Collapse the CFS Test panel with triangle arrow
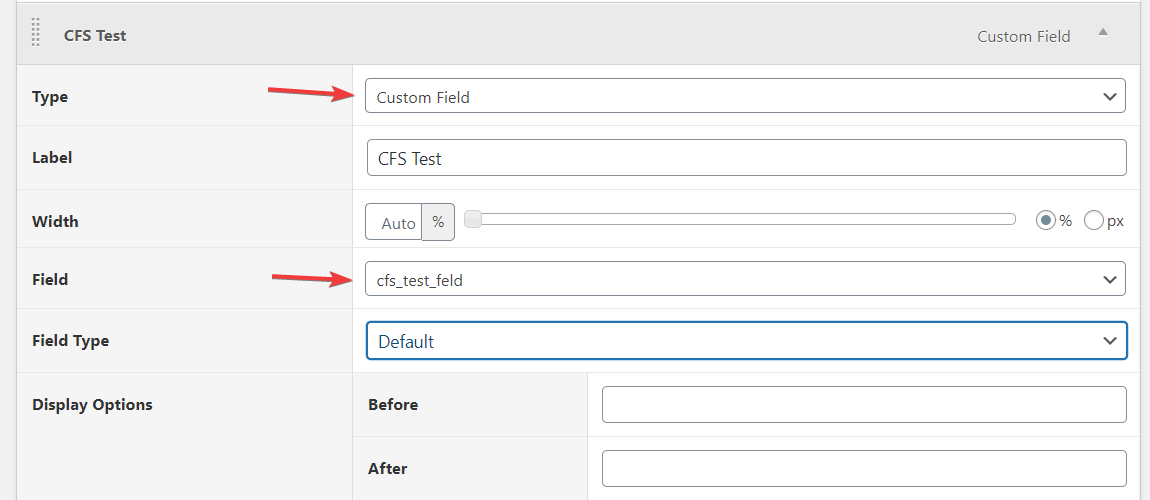1150x500 pixels. tap(1102, 32)
